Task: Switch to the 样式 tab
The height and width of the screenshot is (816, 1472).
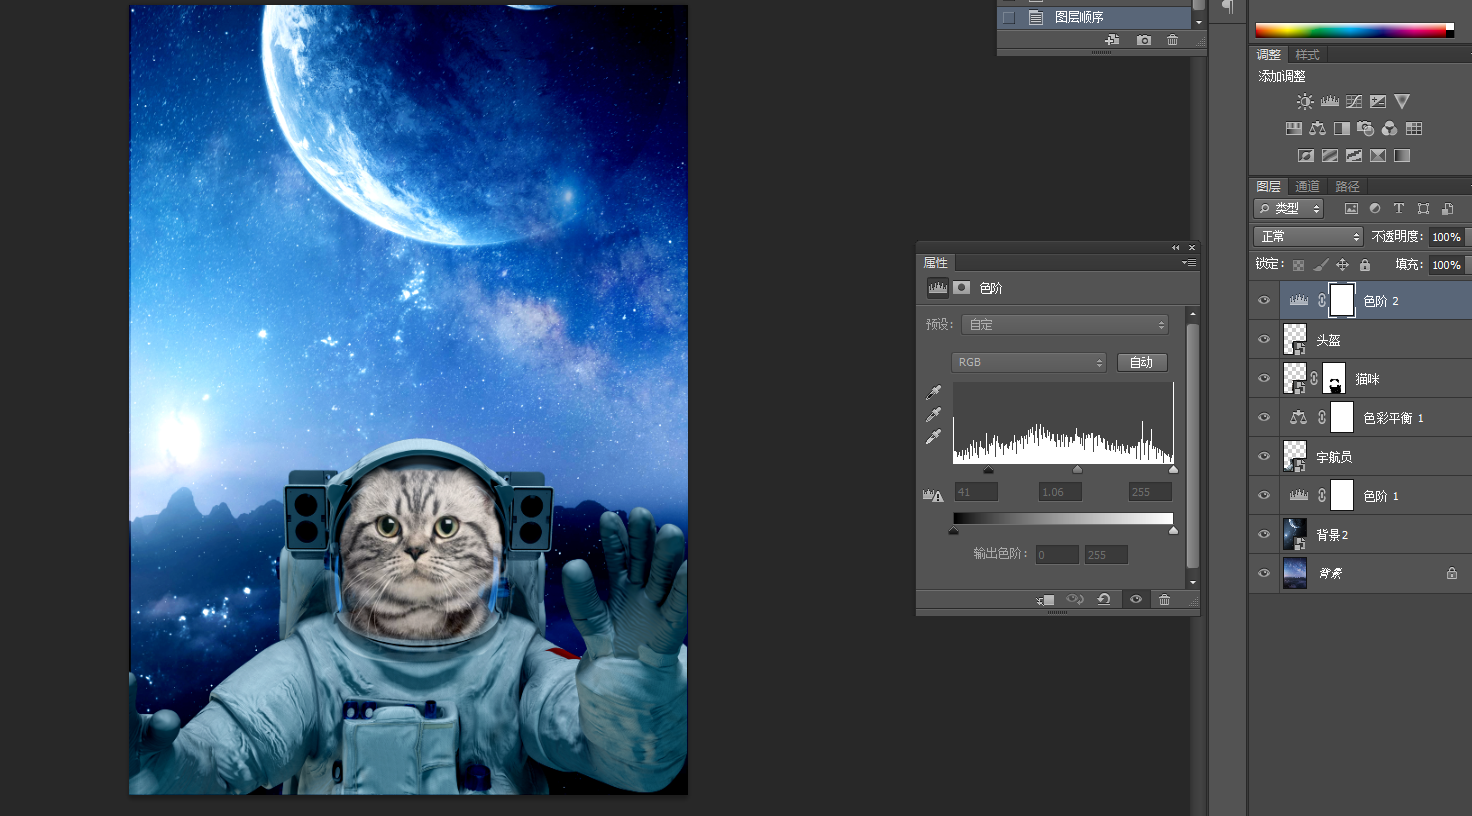Action: pyautogui.click(x=1307, y=55)
